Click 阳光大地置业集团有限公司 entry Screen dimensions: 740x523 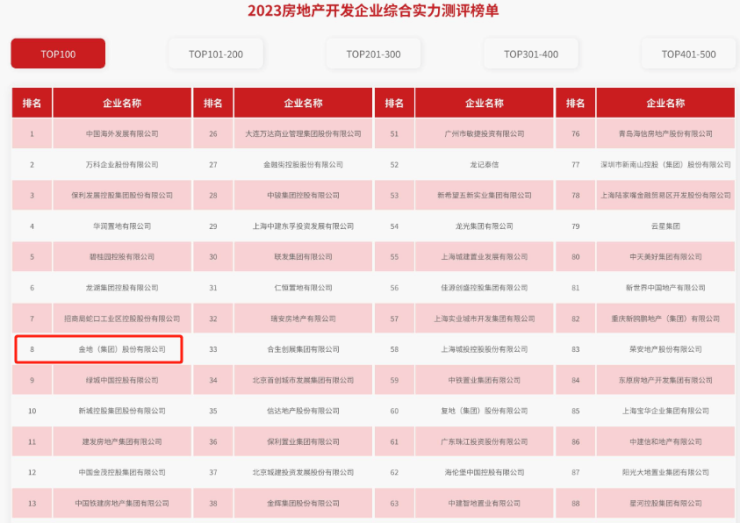pyautogui.click(x=666, y=472)
